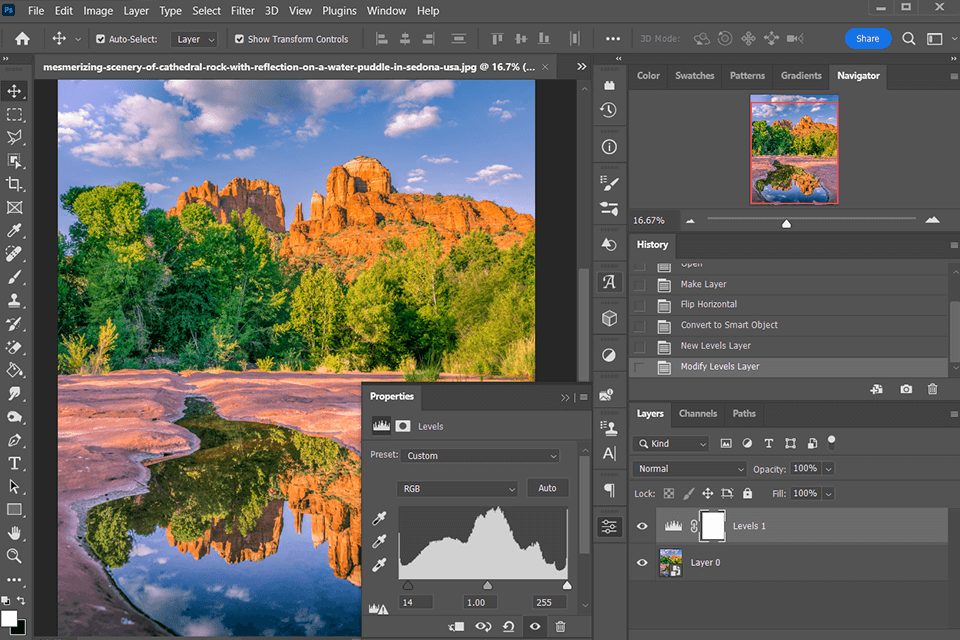
Task: Switch to the Swatches tab
Action: coord(694,76)
